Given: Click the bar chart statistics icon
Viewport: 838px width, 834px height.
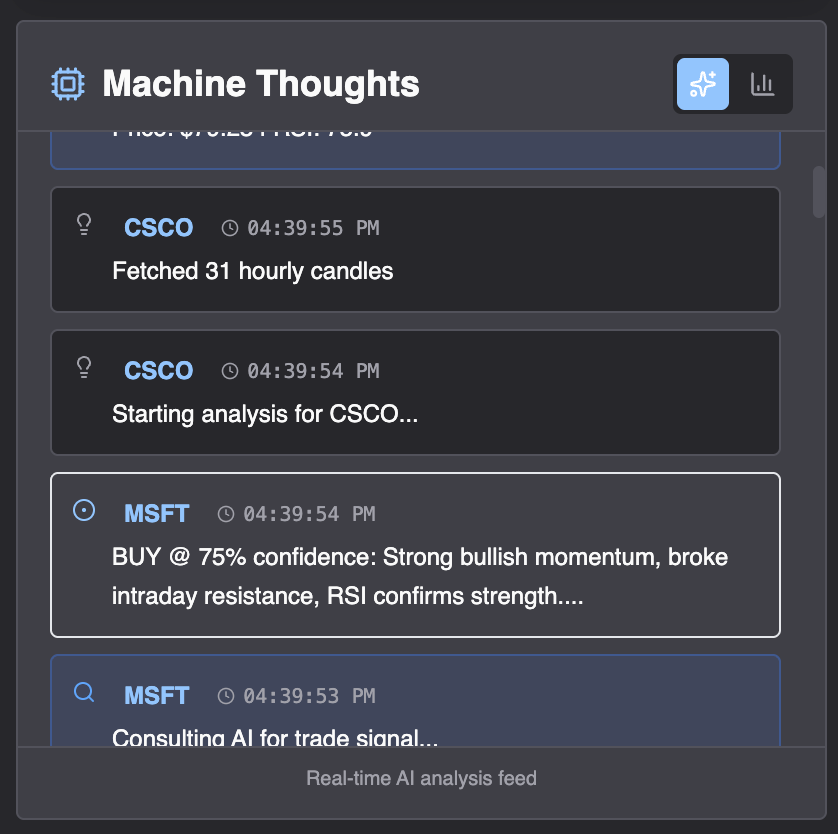Looking at the screenshot, I should [763, 84].
